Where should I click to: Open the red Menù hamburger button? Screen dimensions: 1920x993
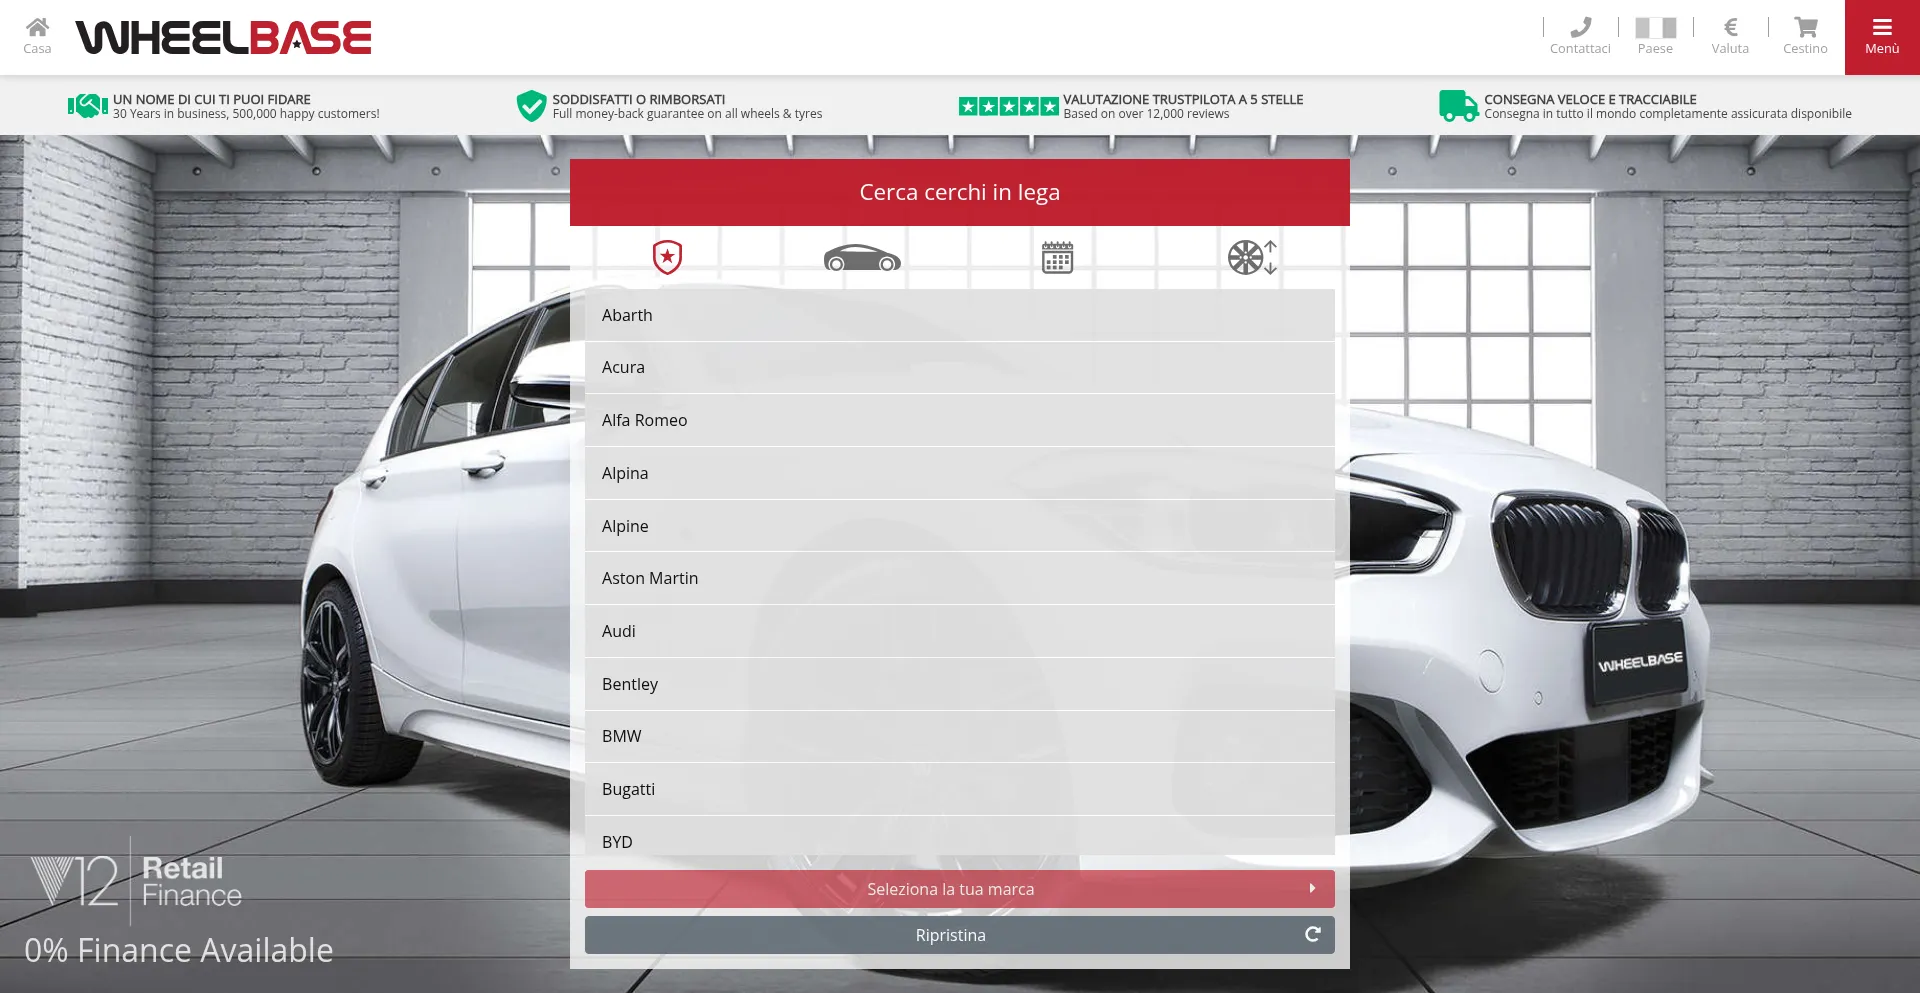pyautogui.click(x=1882, y=37)
